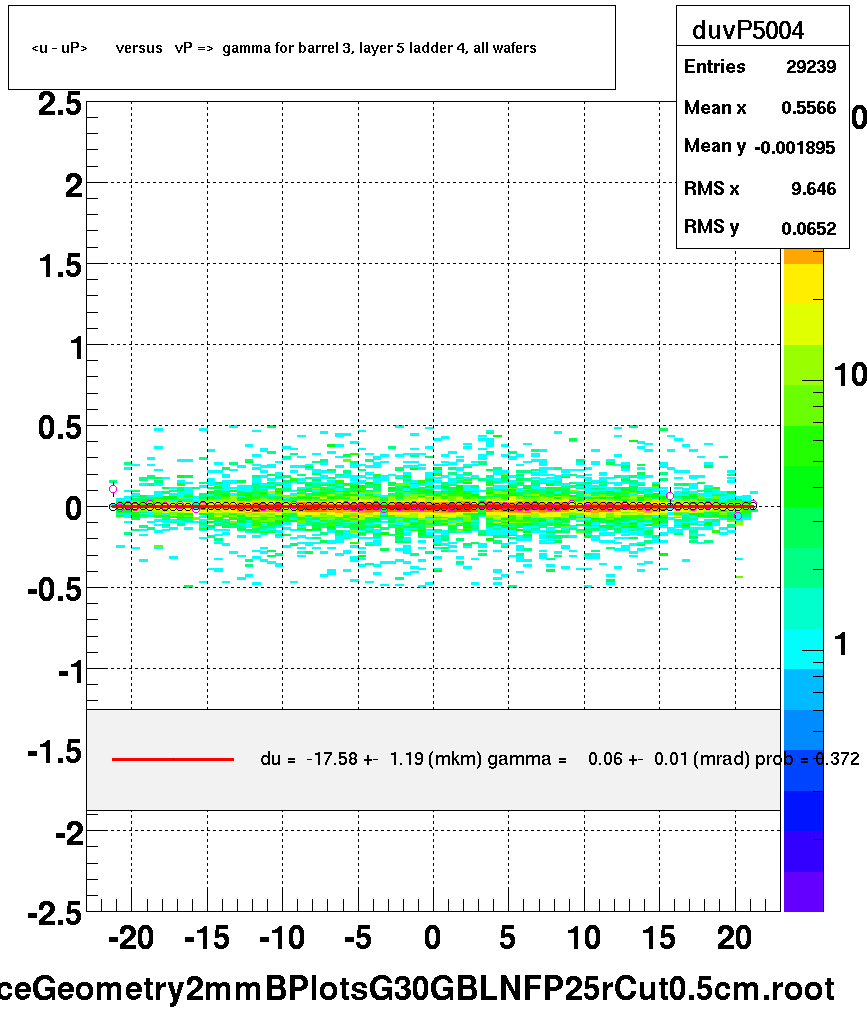Click the y-axis label 2.5

click(60, 105)
